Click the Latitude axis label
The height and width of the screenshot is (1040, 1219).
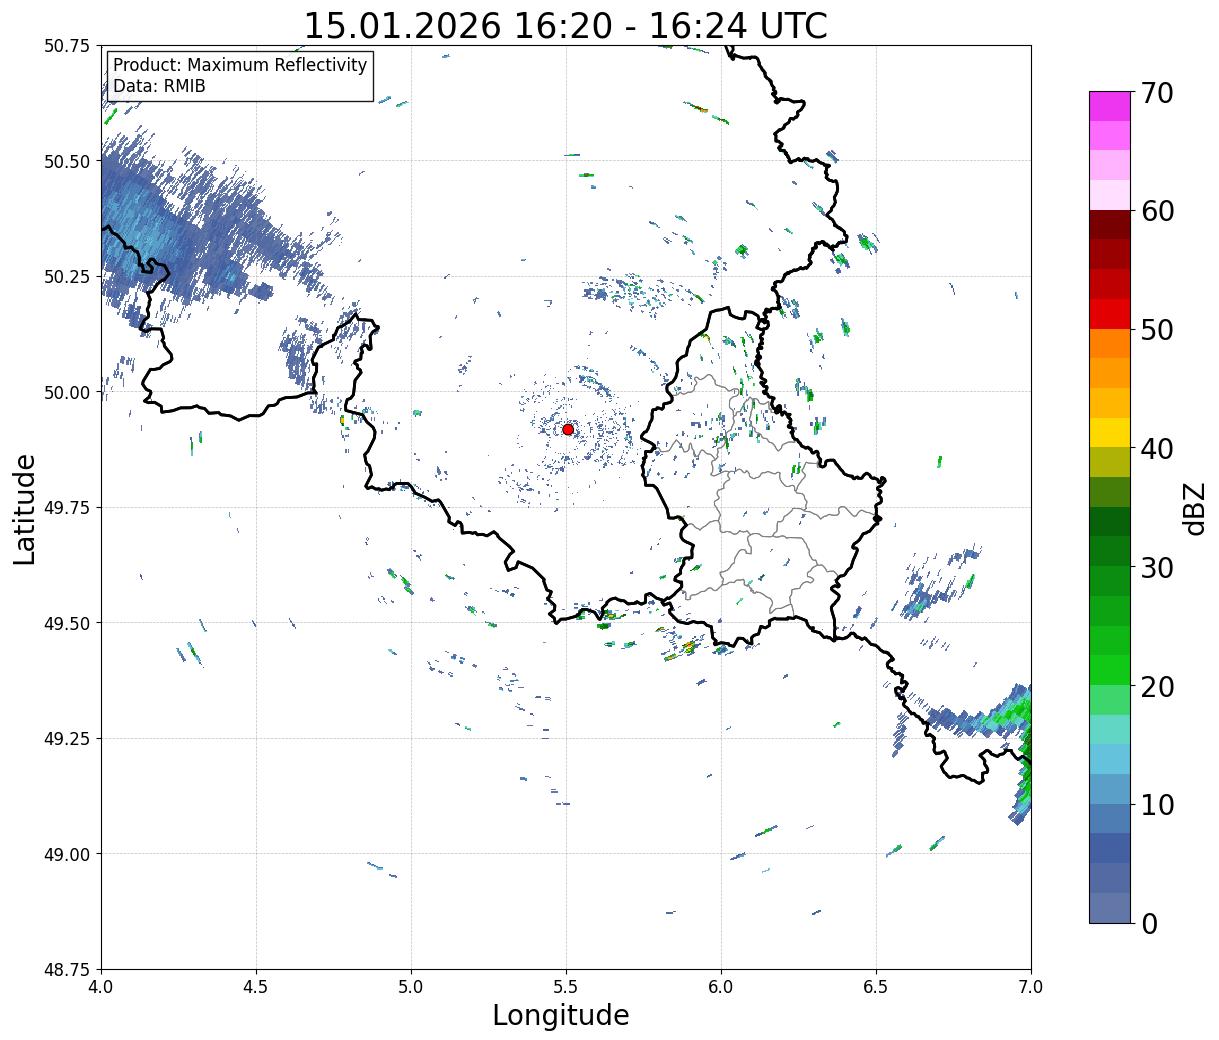(25, 508)
